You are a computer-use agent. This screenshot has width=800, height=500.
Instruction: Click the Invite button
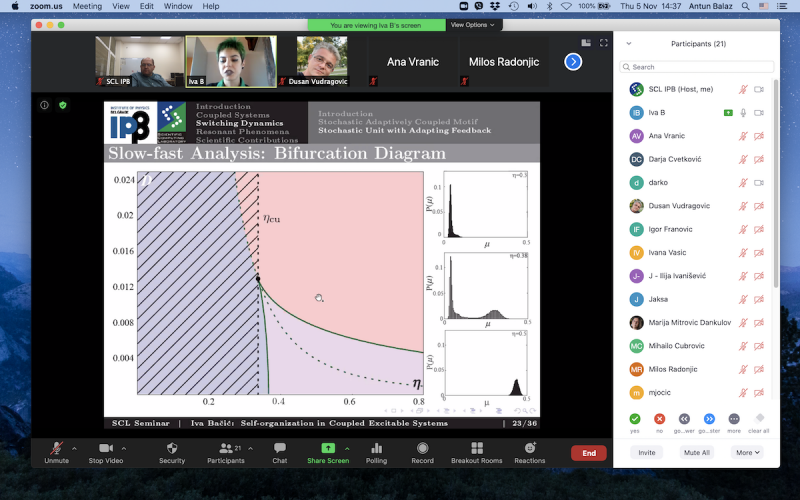(x=647, y=452)
